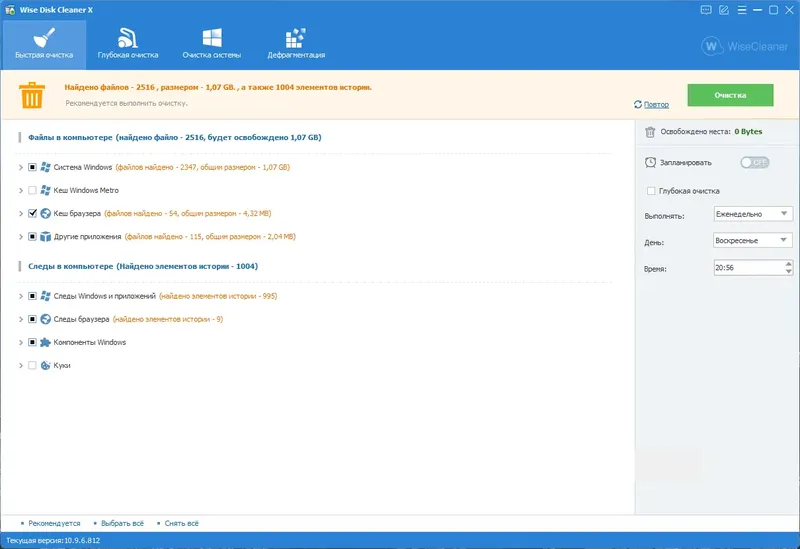Expand Следы Windows и приложений row
800x549 pixels.
pos(21,296)
